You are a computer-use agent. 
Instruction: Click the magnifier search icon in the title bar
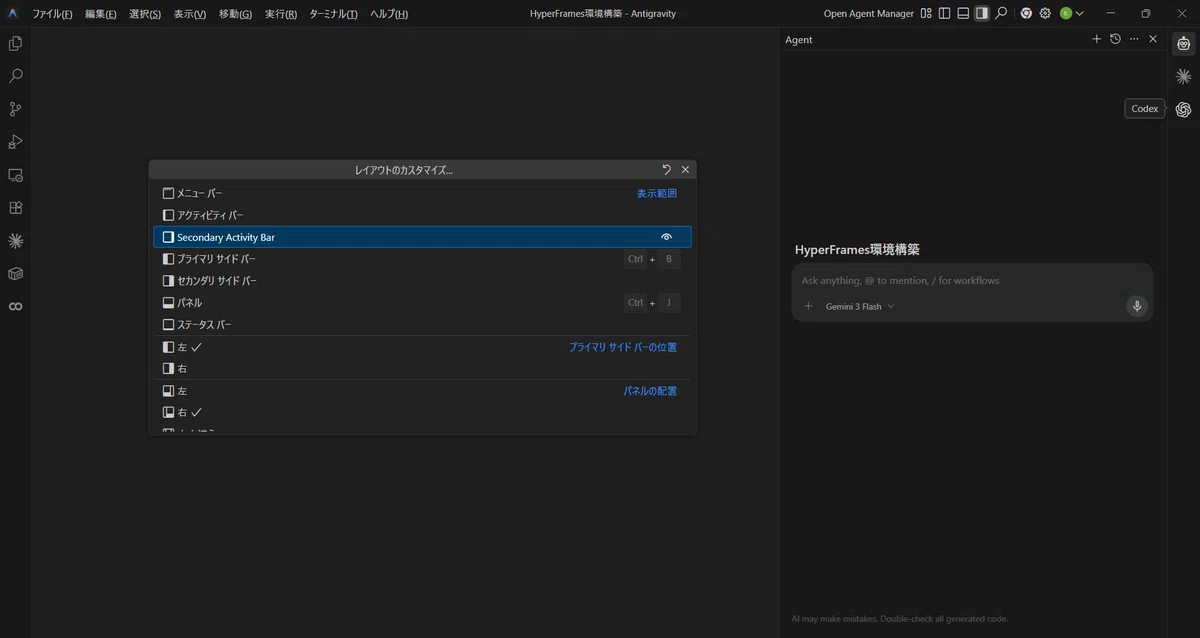tap(1001, 14)
